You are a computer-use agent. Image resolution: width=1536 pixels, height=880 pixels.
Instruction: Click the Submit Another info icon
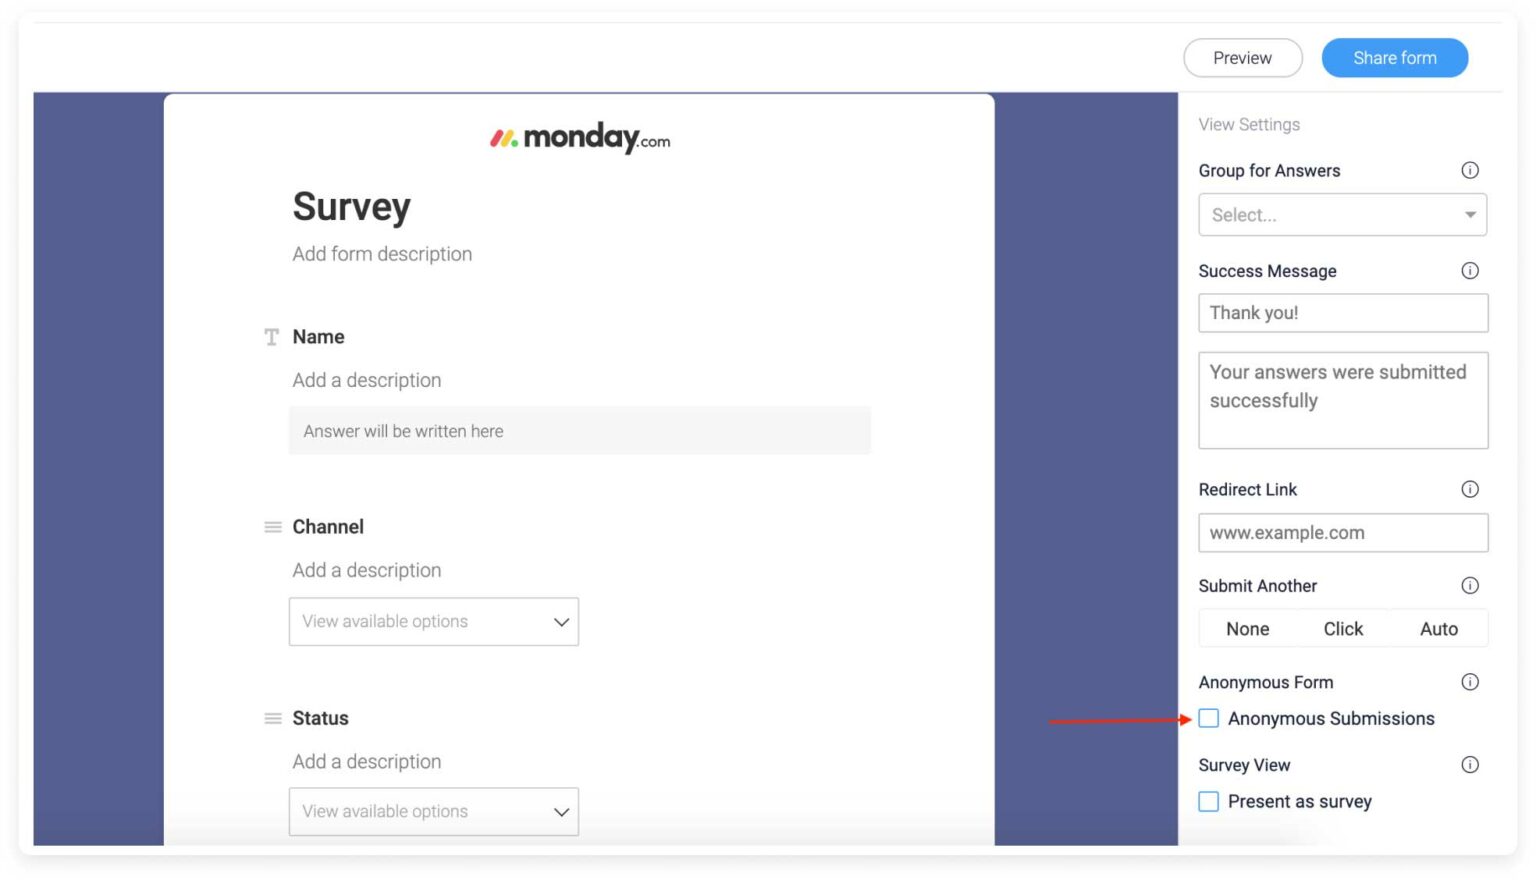click(1470, 585)
